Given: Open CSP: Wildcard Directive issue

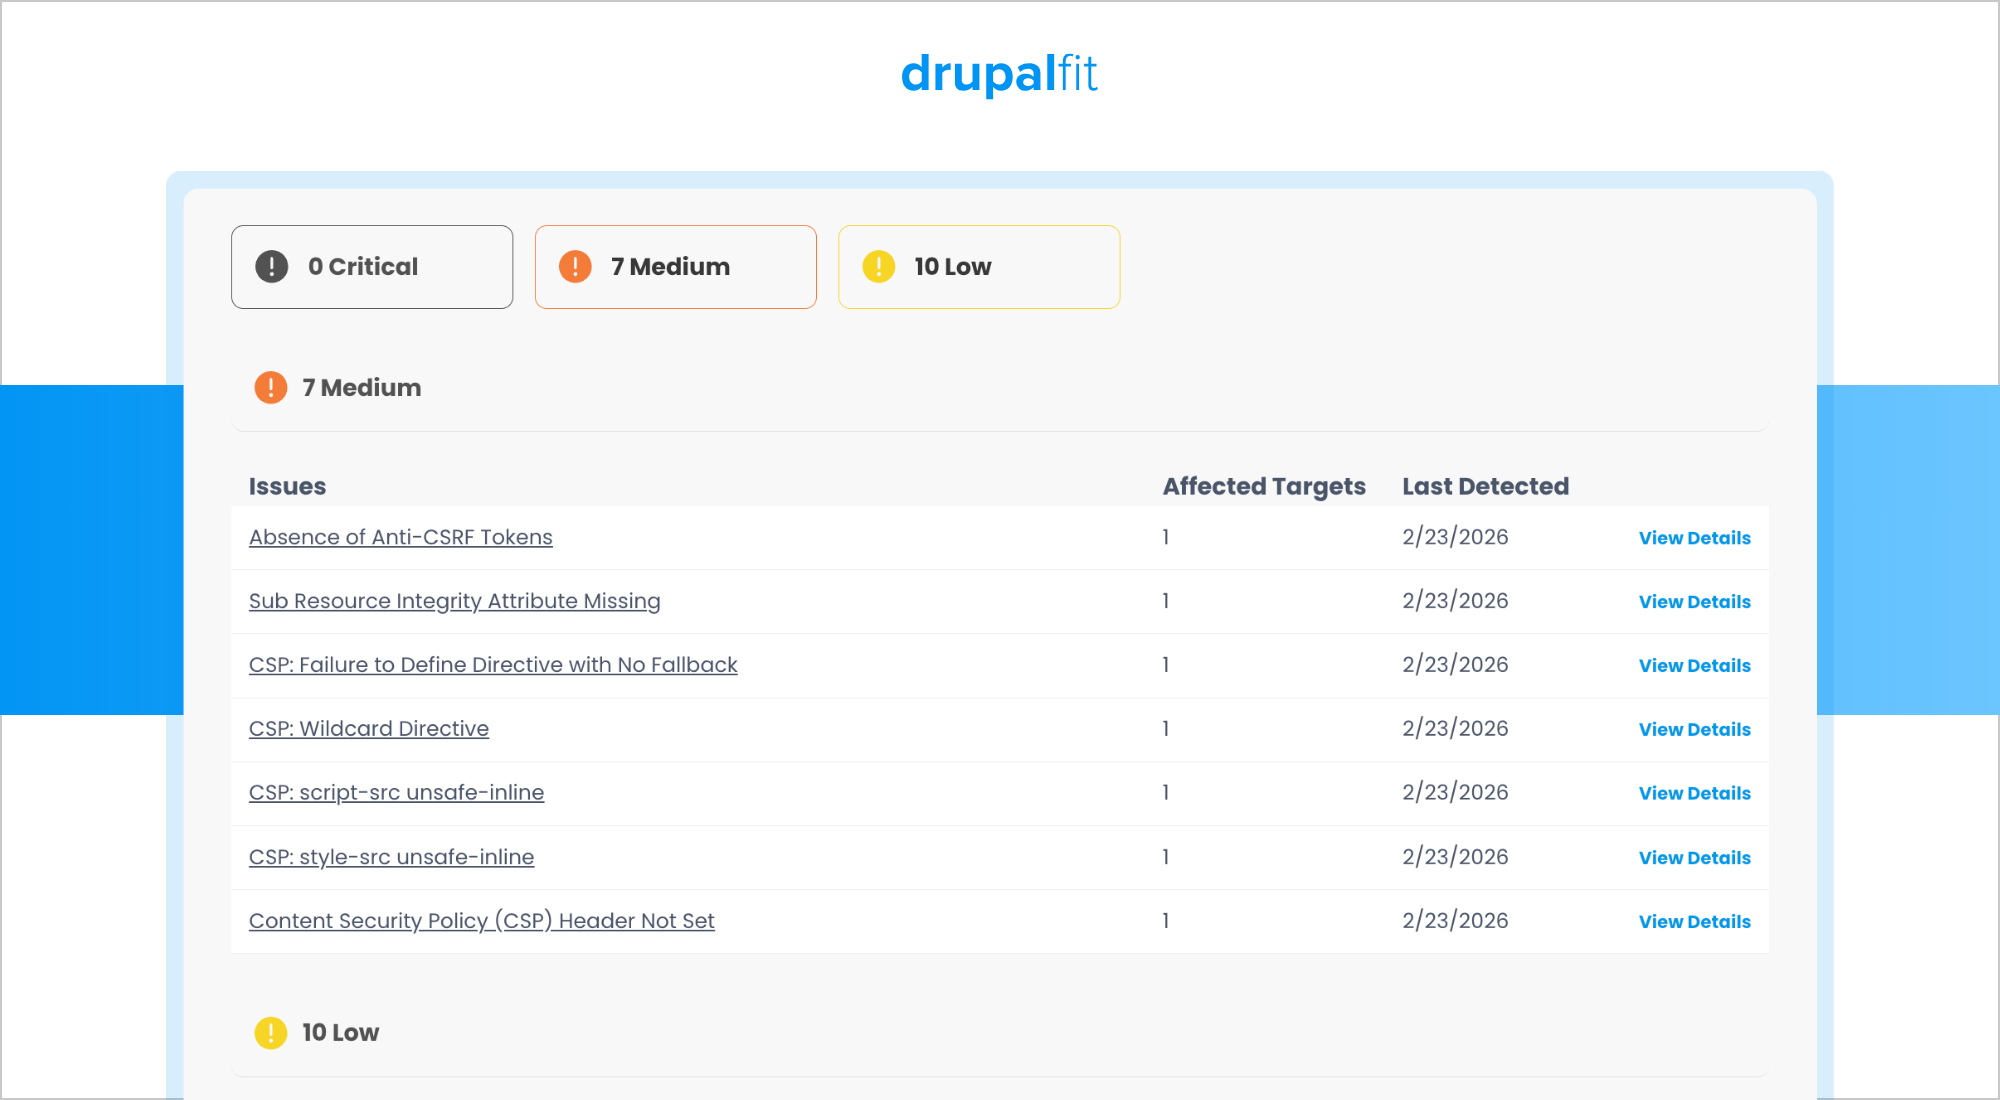Looking at the screenshot, I should point(369,730).
